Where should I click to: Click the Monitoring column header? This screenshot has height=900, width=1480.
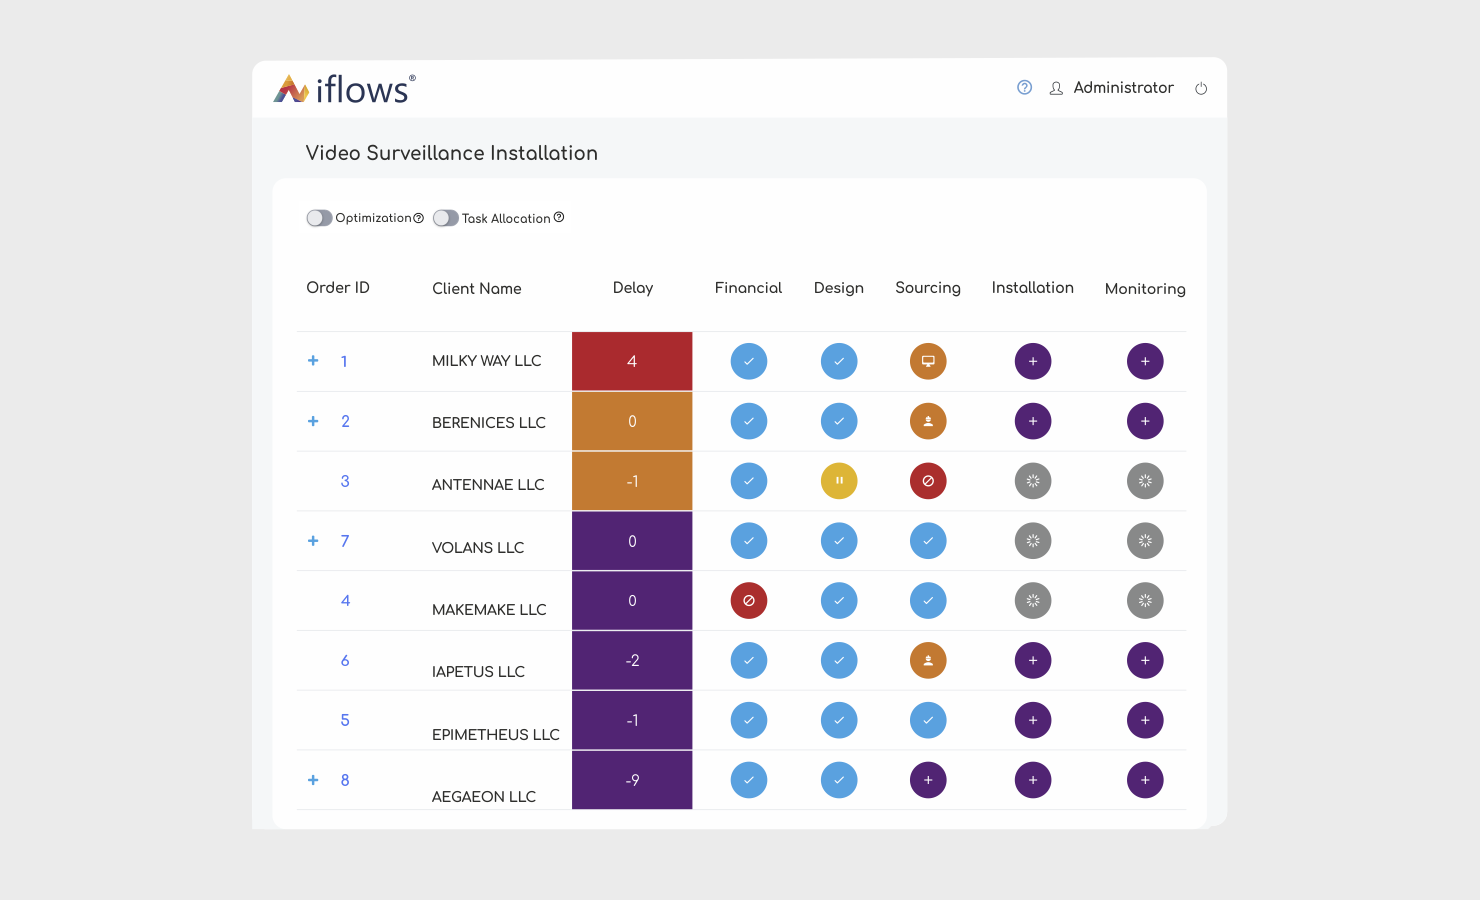[1145, 289]
